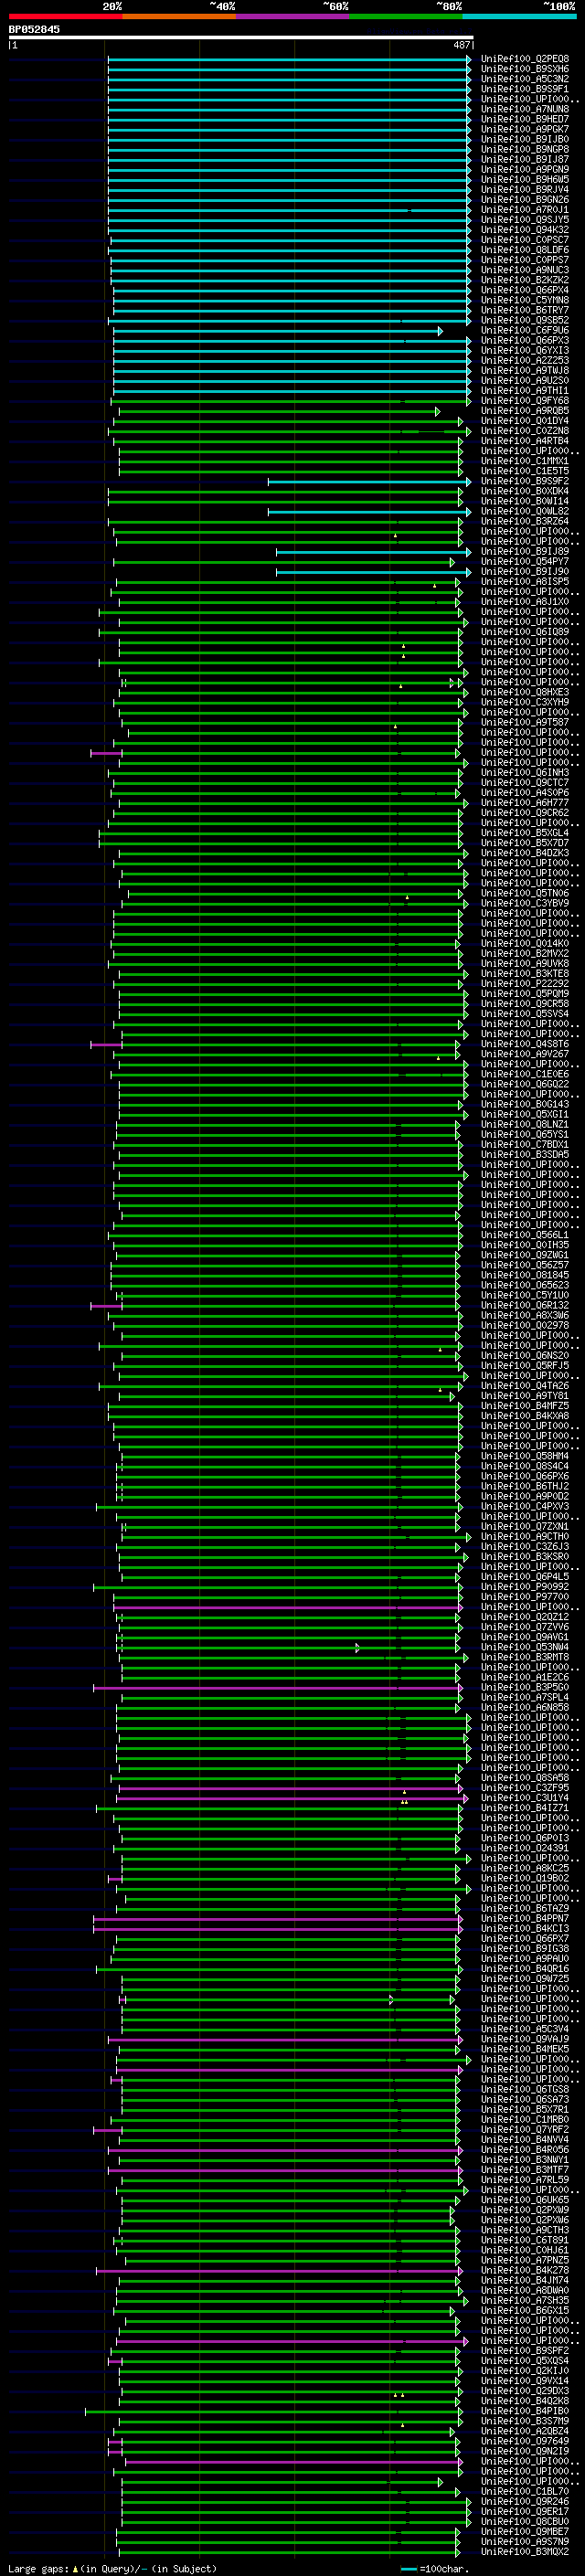
Task: Select the UniRef100_A9T587 label
Action: [525, 723]
